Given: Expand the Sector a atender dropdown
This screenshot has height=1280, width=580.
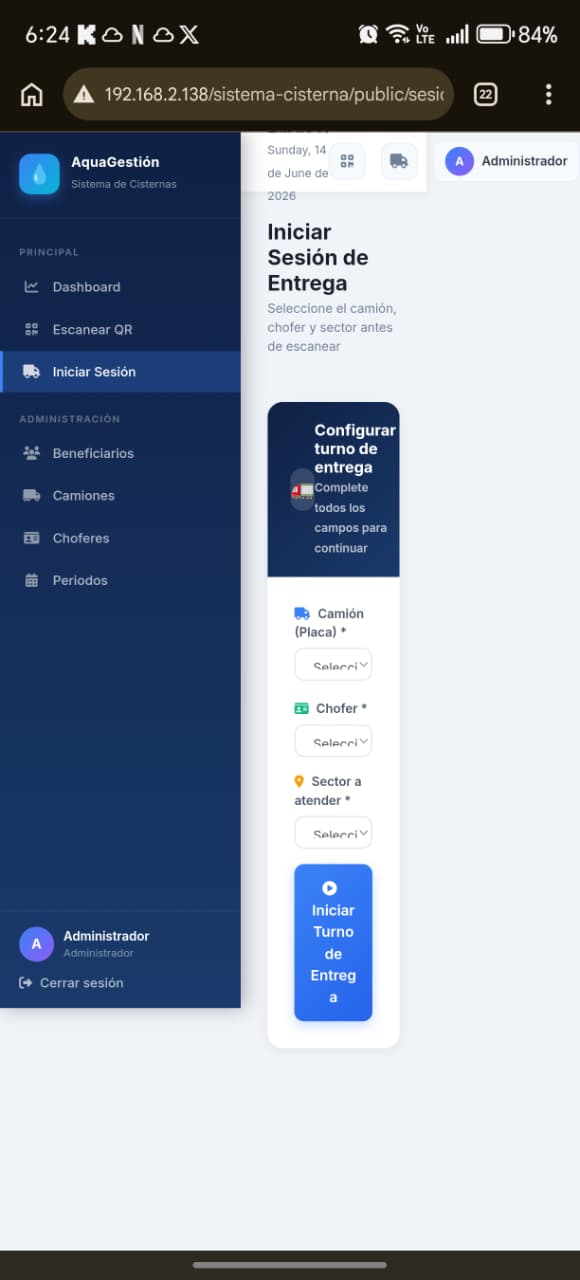Looking at the screenshot, I should pos(333,833).
